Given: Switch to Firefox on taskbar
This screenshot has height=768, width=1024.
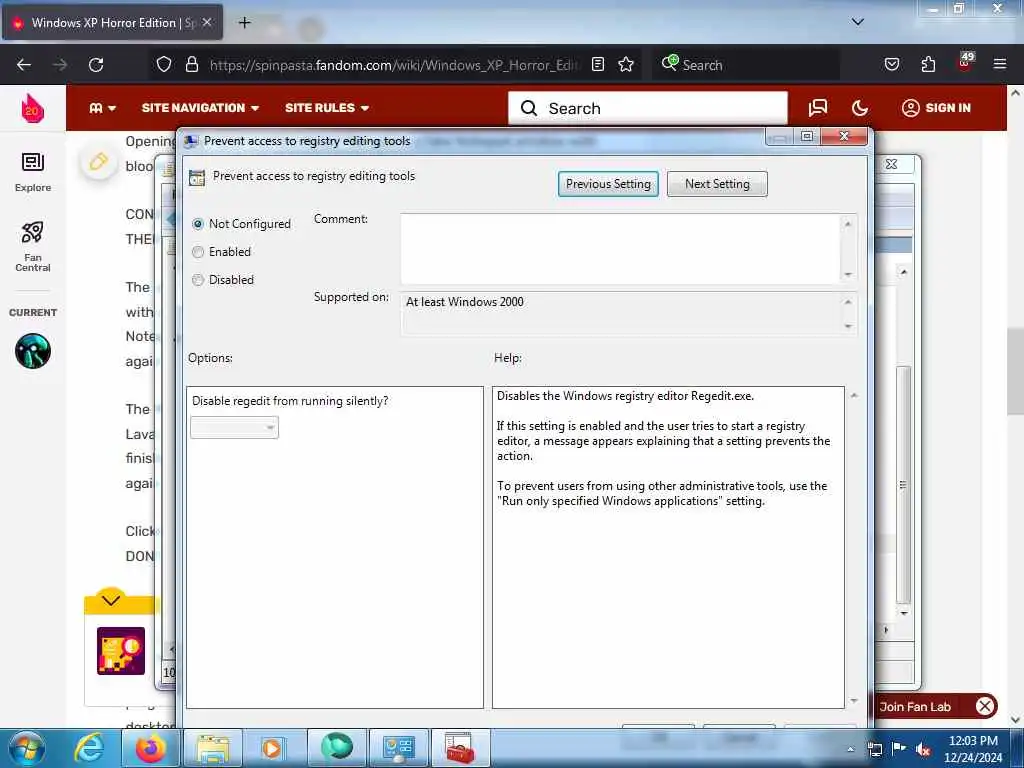Looking at the screenshot, I should [150, 748].
